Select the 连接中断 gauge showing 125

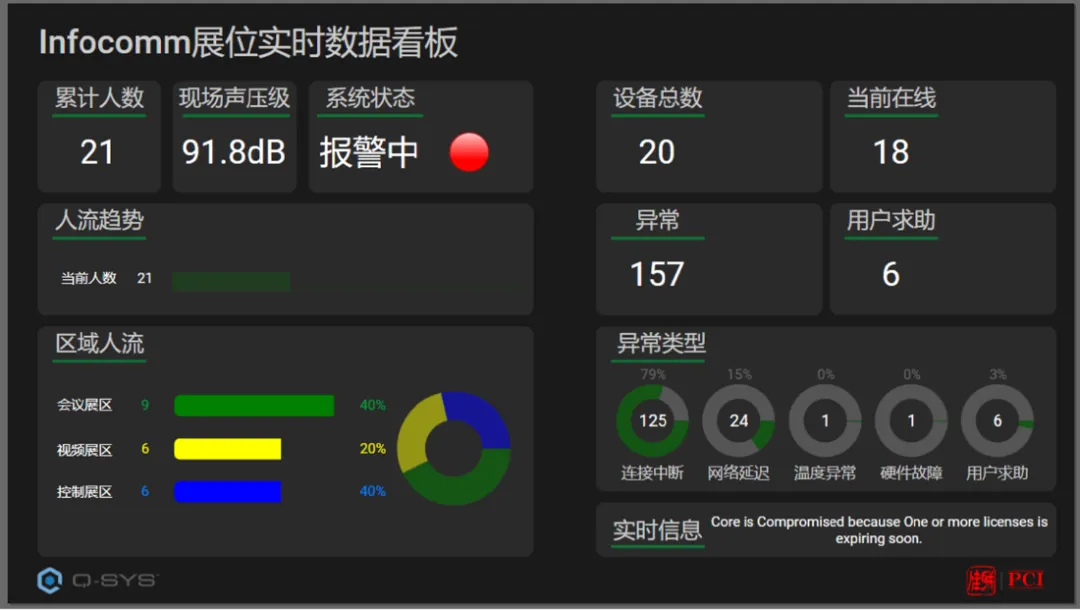(x=652, y=421)
